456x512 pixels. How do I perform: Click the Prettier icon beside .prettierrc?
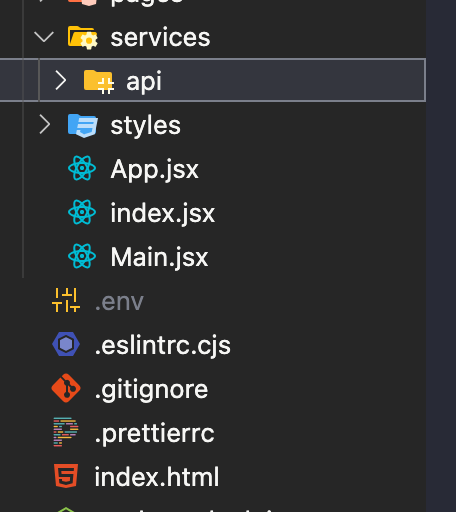[x=66, y=432]
